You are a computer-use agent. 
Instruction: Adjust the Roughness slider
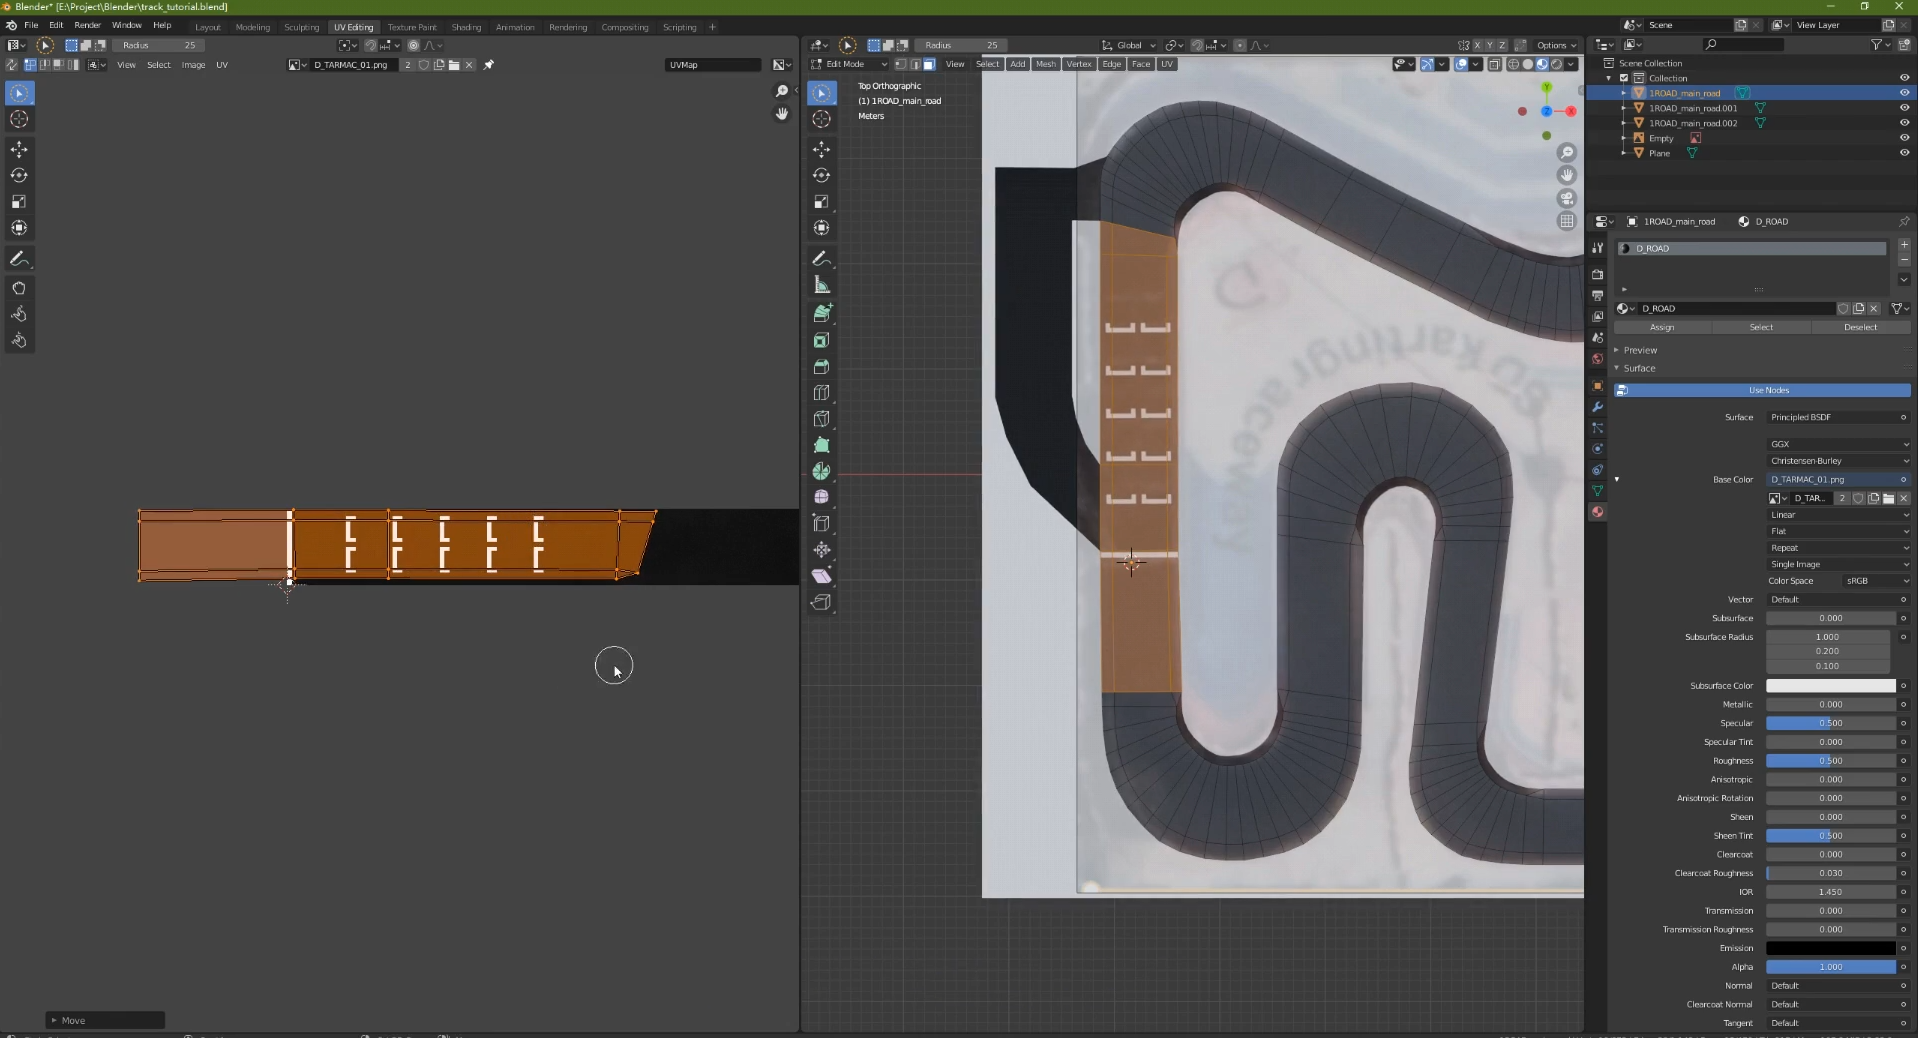(x=1830, y=760)
